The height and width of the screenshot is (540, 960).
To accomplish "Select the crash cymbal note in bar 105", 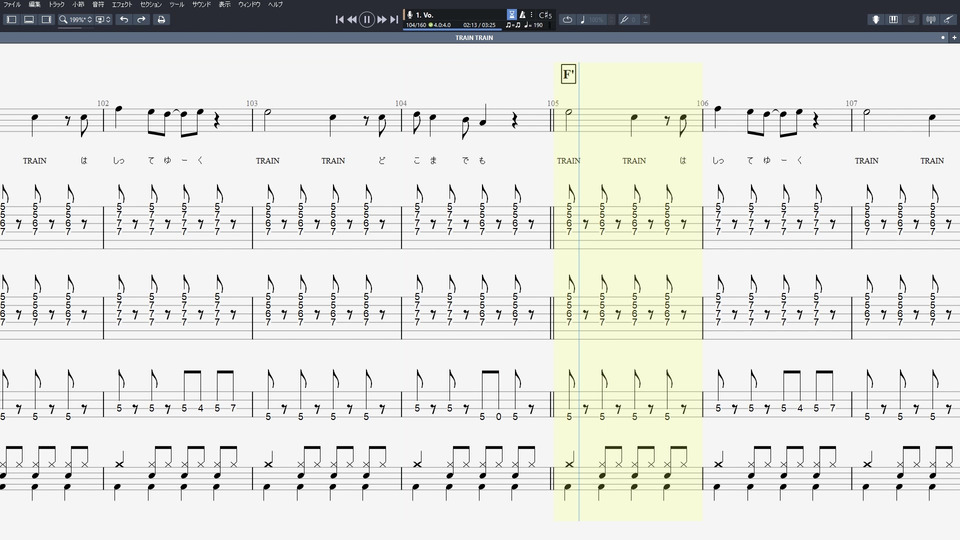I will point(569,464).
